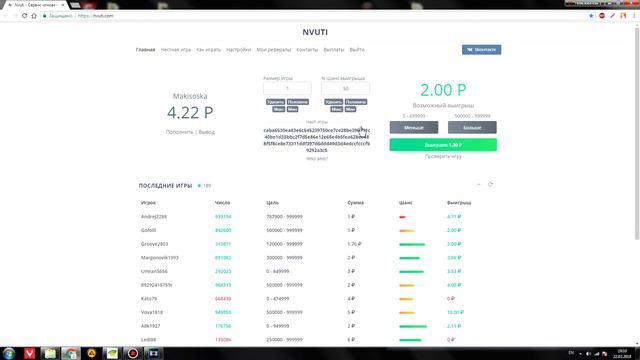Screen dimensions: 640x360
Task: Switch to Chrome on the taskbar
Action: click(71, 353)
